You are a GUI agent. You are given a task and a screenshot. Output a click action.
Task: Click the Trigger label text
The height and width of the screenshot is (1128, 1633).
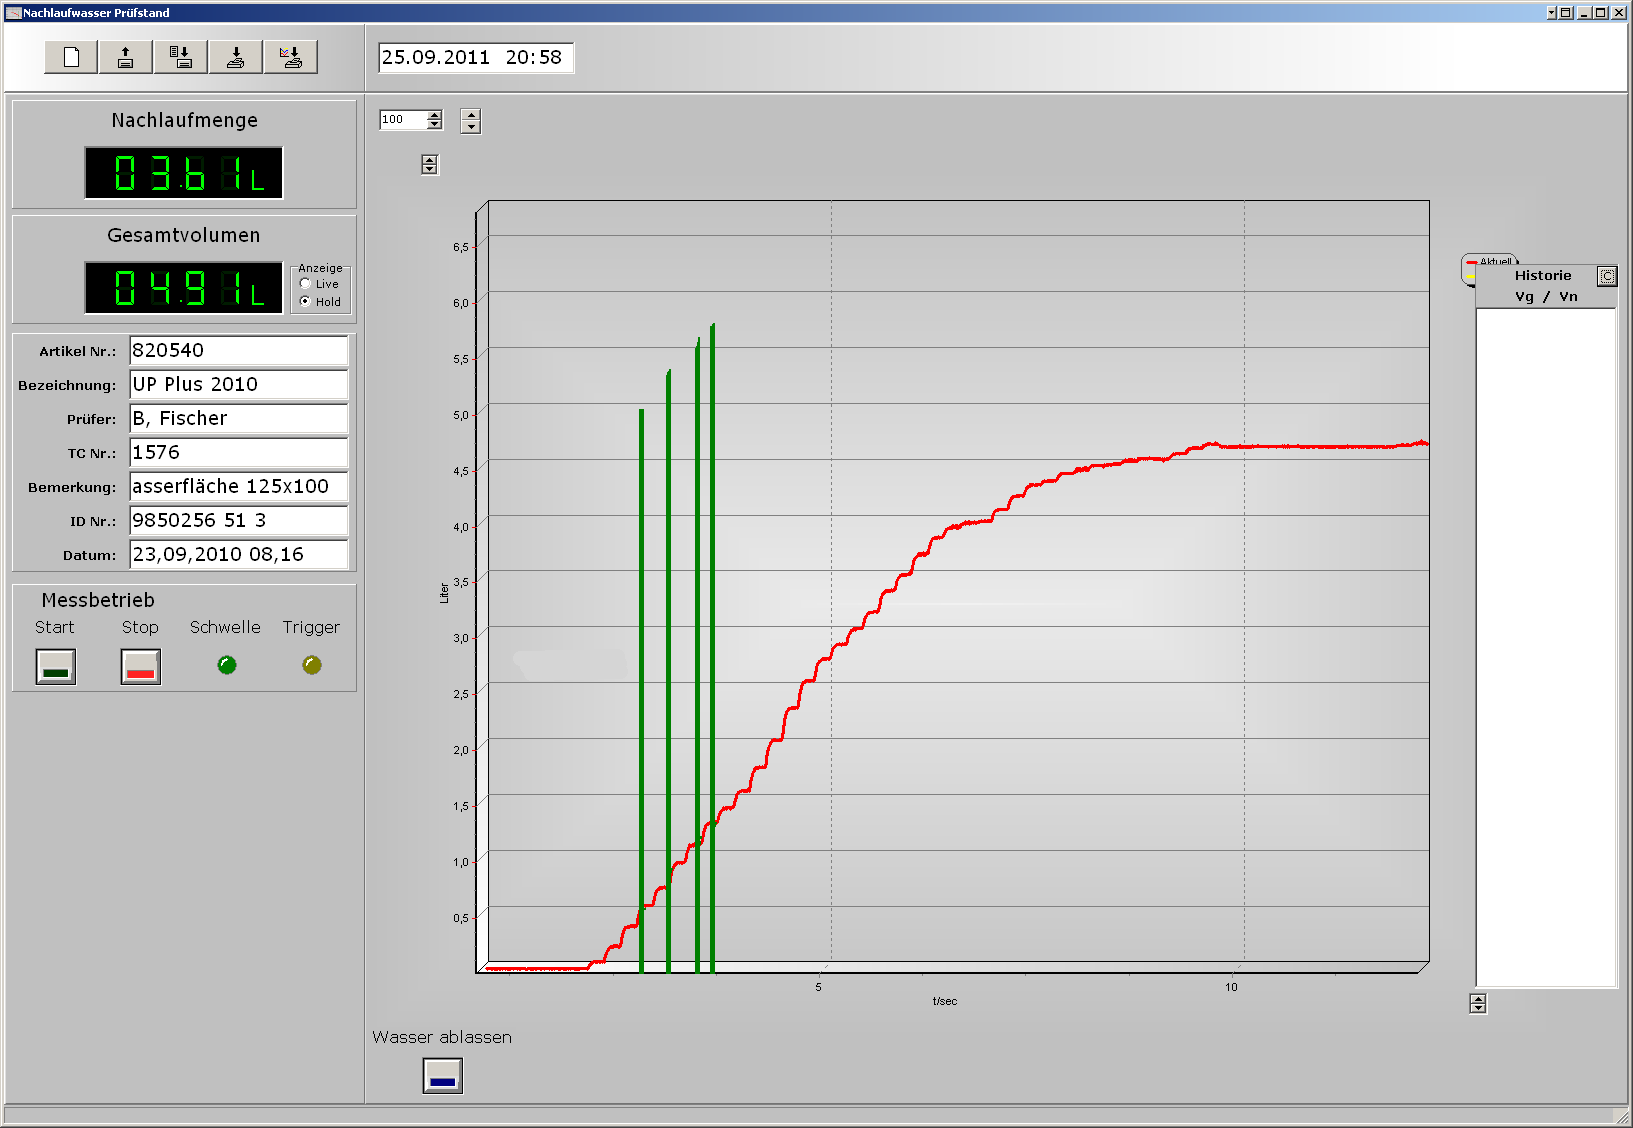point(311,627)
